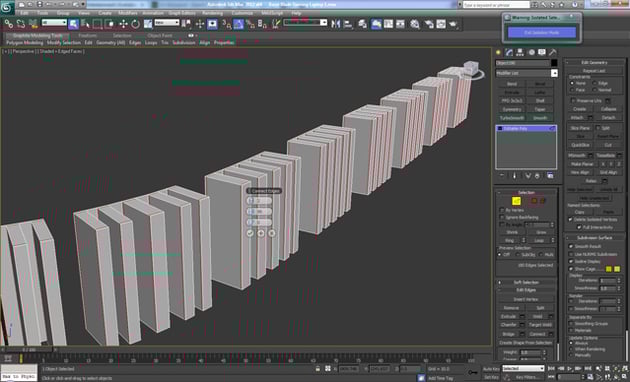Click Configure Modifier Sets icon
The height and width of the screenshot is (382, 630).
550,176
